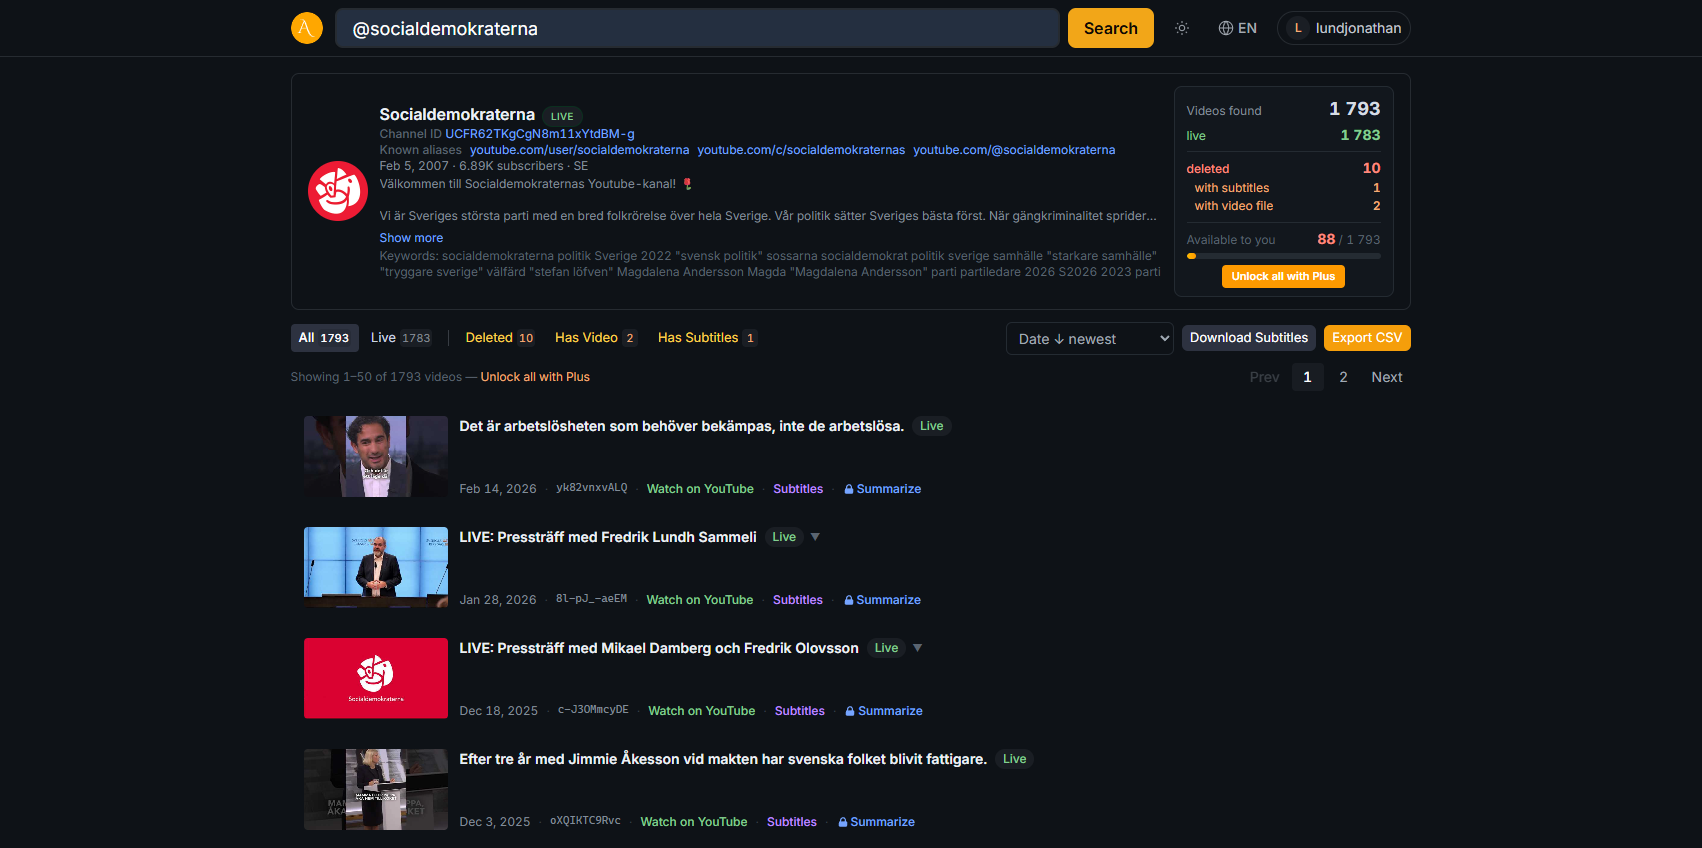
Task: Open the title 'Efter tre år med Jimmie Åkesson'
Action: pyautogui.click(x=723, y=759)
